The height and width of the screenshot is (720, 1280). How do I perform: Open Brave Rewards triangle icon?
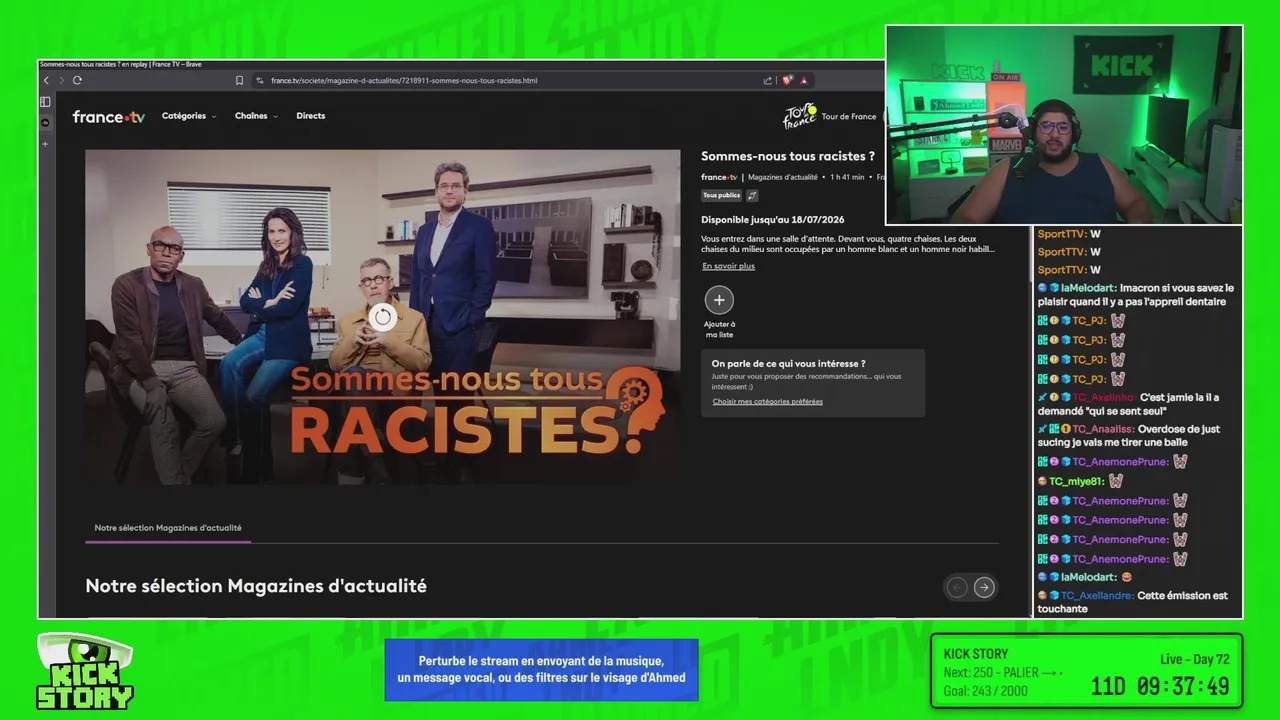pos(804,80)
